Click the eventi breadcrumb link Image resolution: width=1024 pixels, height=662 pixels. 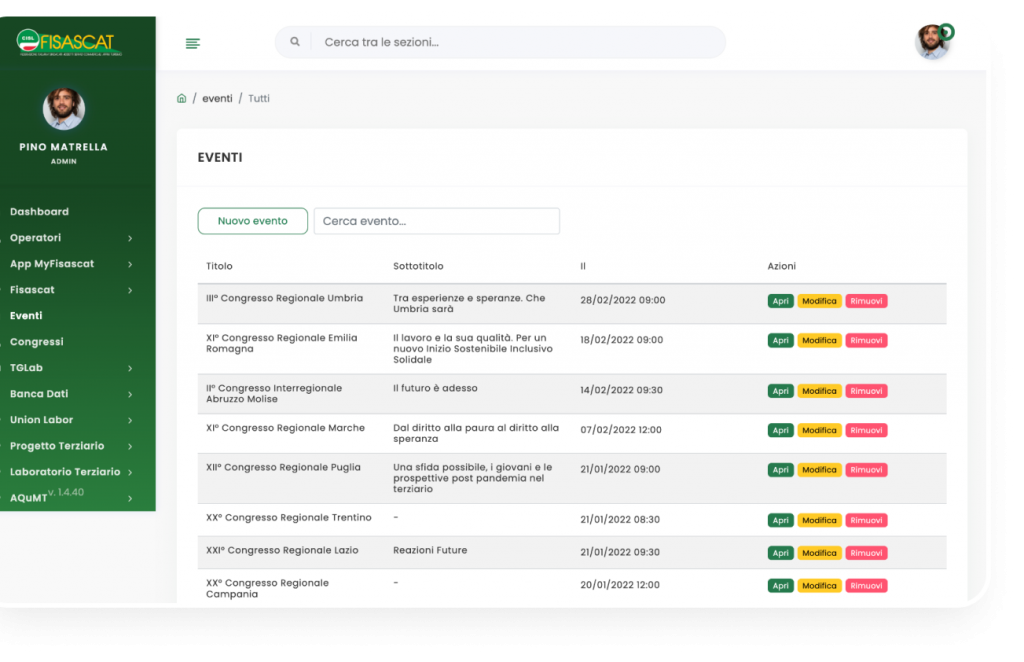click(217, 98)
